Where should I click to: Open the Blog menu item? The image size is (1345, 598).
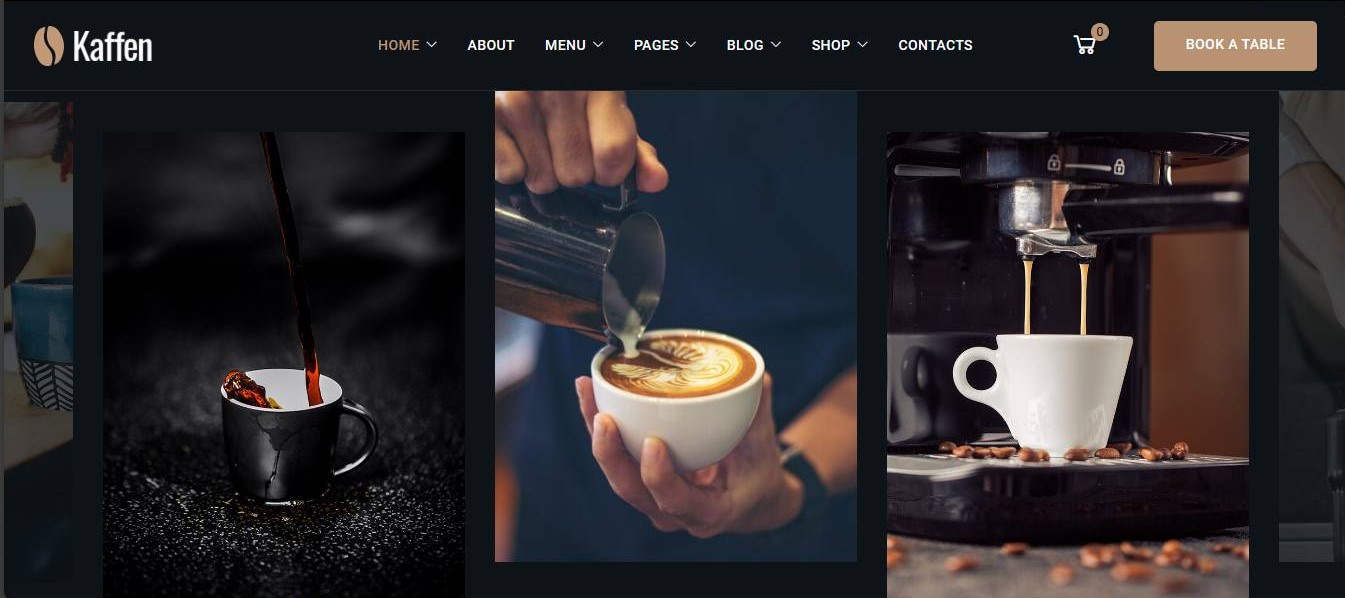pyautogui.click(x=745, y=45)
